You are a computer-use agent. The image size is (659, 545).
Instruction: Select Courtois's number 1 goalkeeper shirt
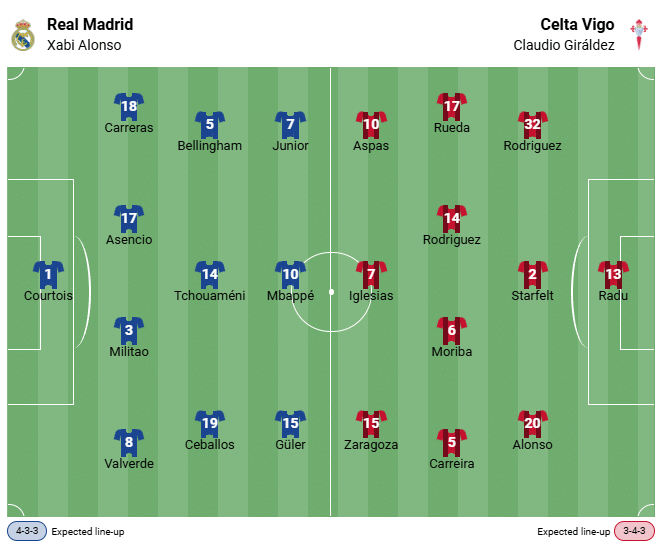(x=48, y=274)
